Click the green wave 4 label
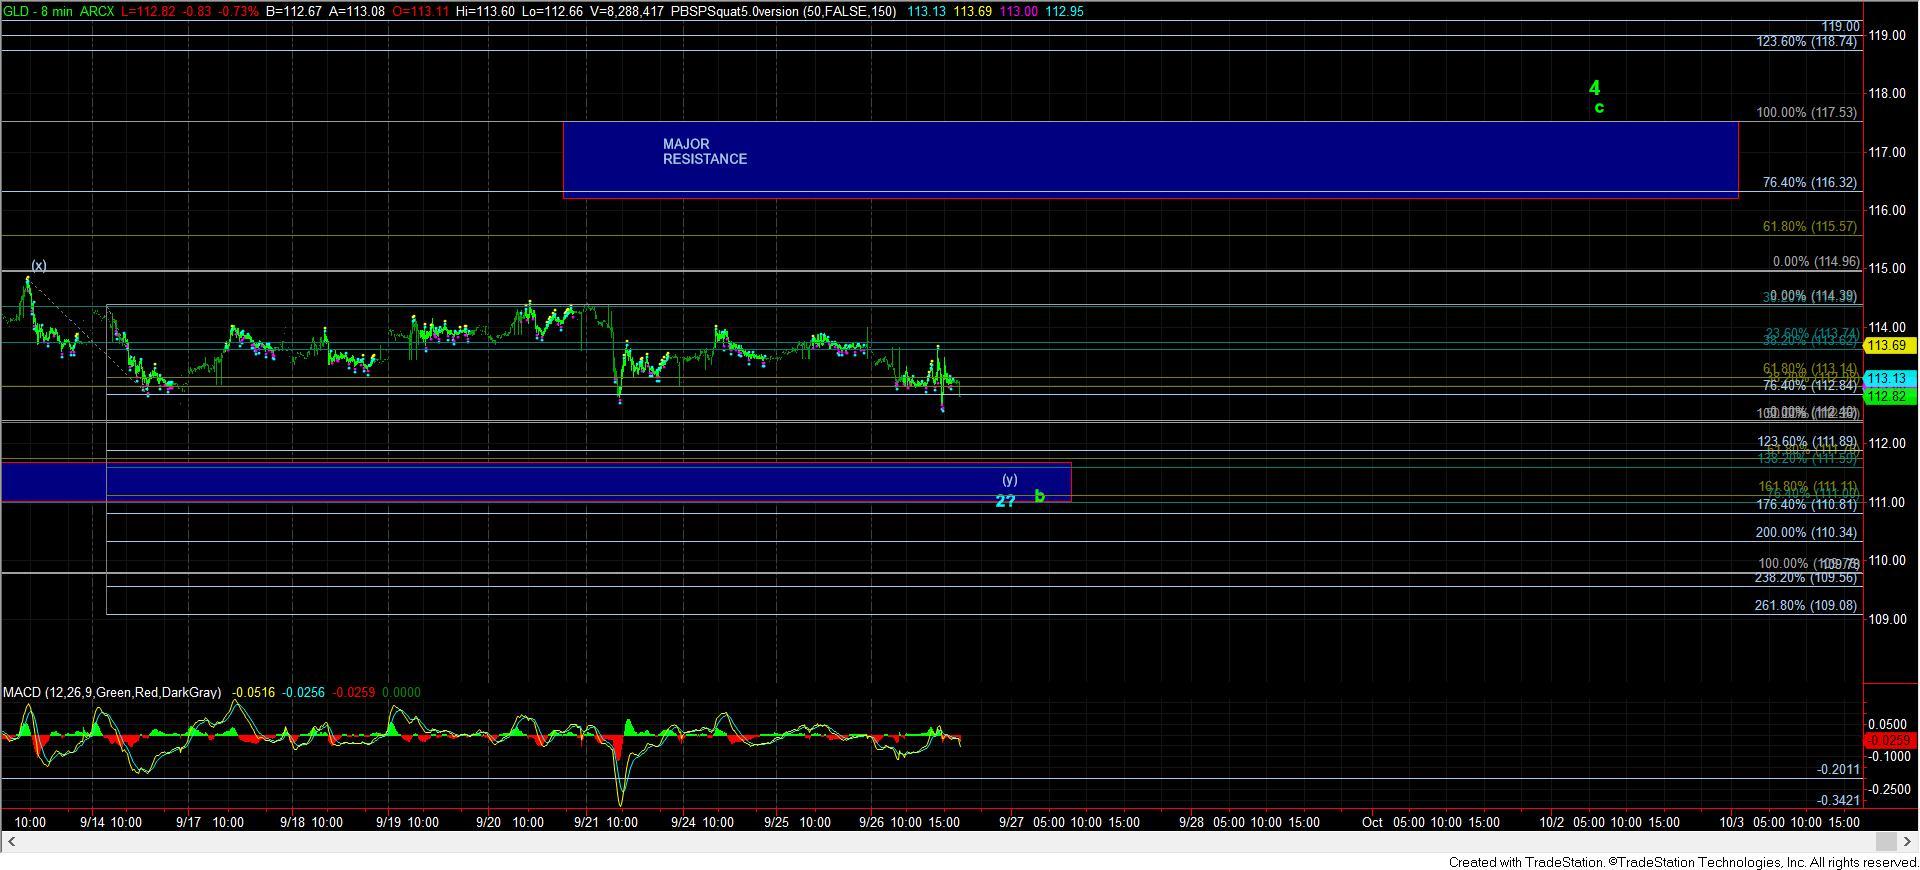The width and height of the screenshot is (1920, 870). pyautogui.click(x=1594, y=88)
